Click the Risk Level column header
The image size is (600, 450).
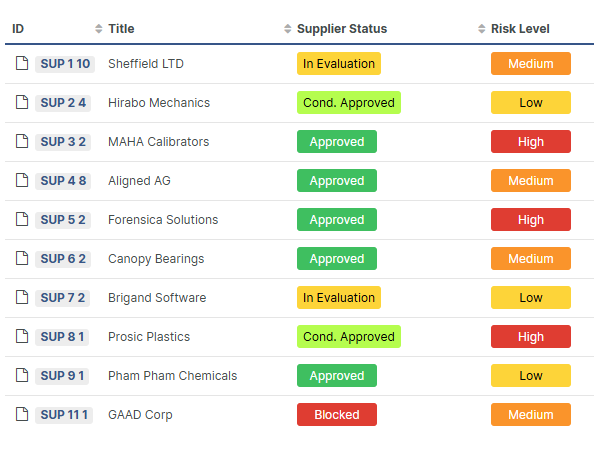point(520,29)
